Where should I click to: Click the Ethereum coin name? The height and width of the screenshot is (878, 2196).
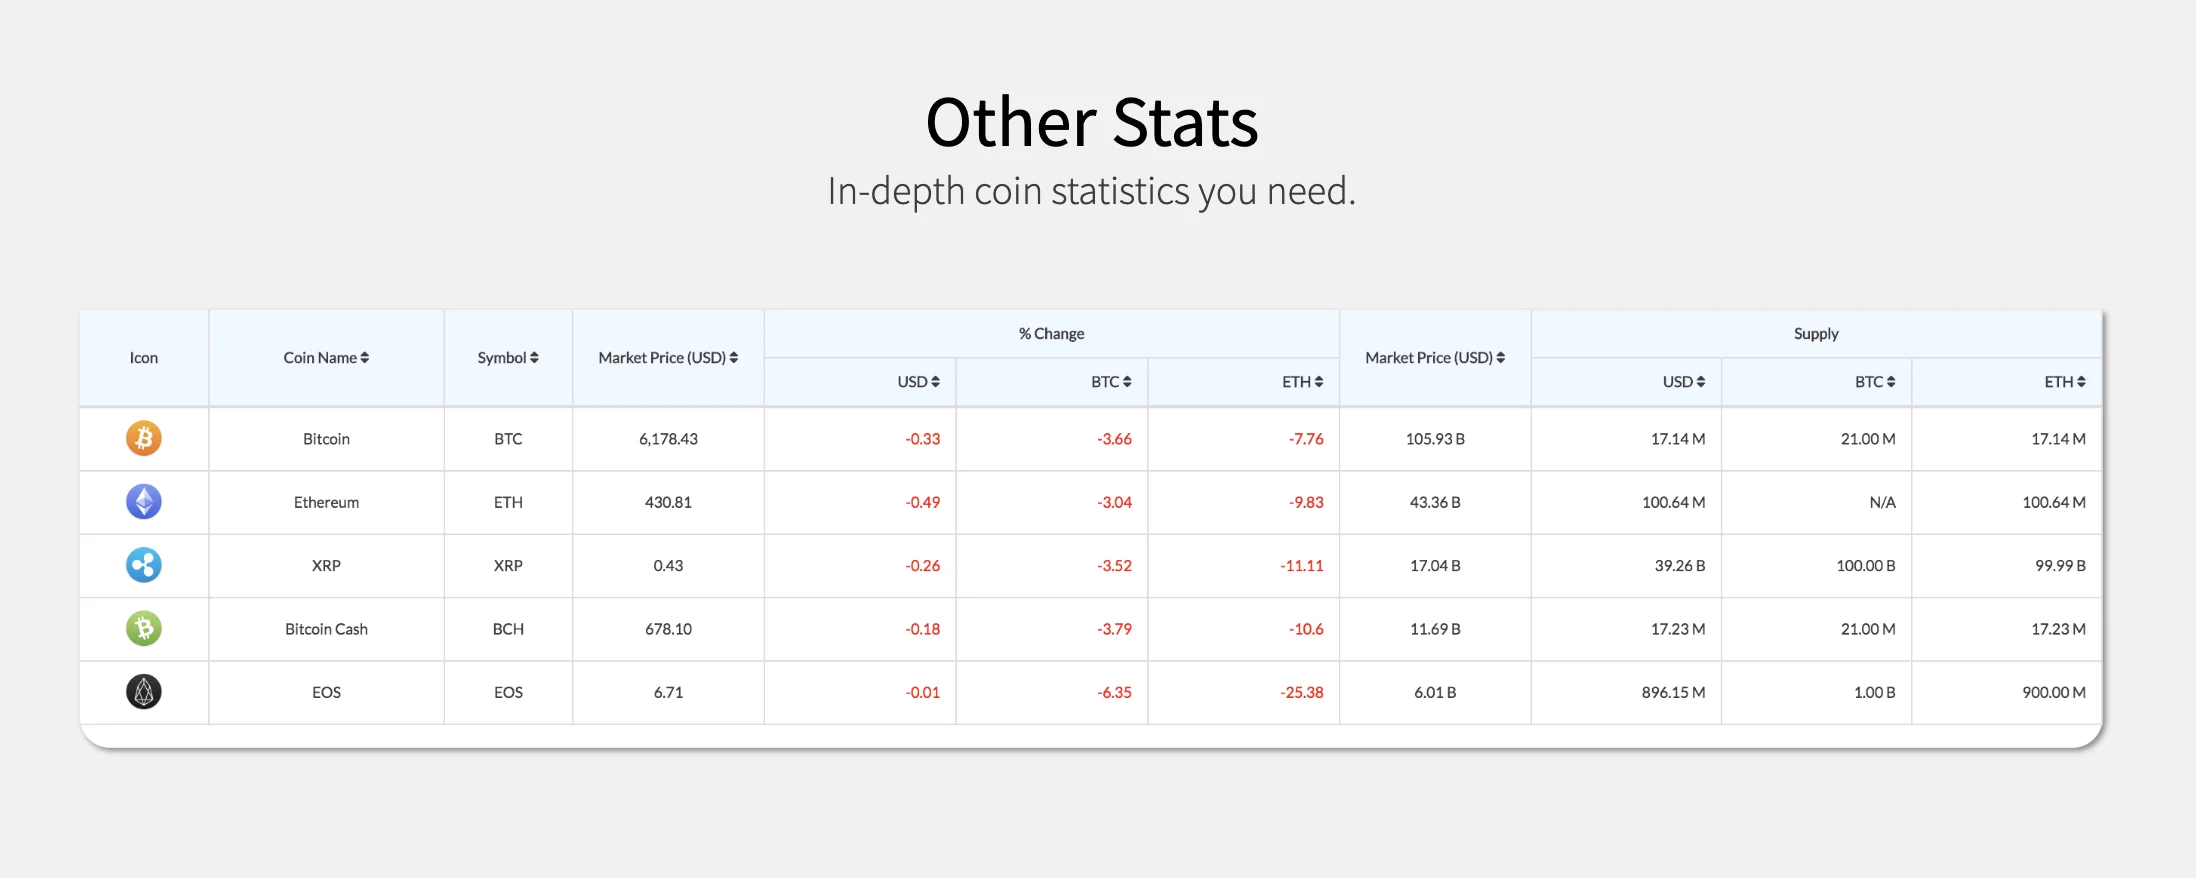pyautogui.click(x=326, y=502)
